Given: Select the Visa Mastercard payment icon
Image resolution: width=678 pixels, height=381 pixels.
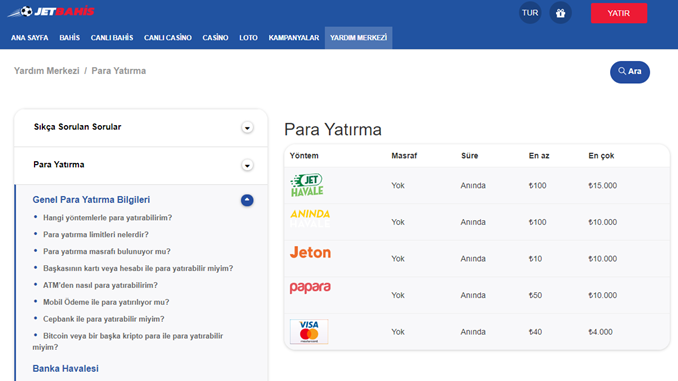Looking at the screenshot, I should click(309, 332).
